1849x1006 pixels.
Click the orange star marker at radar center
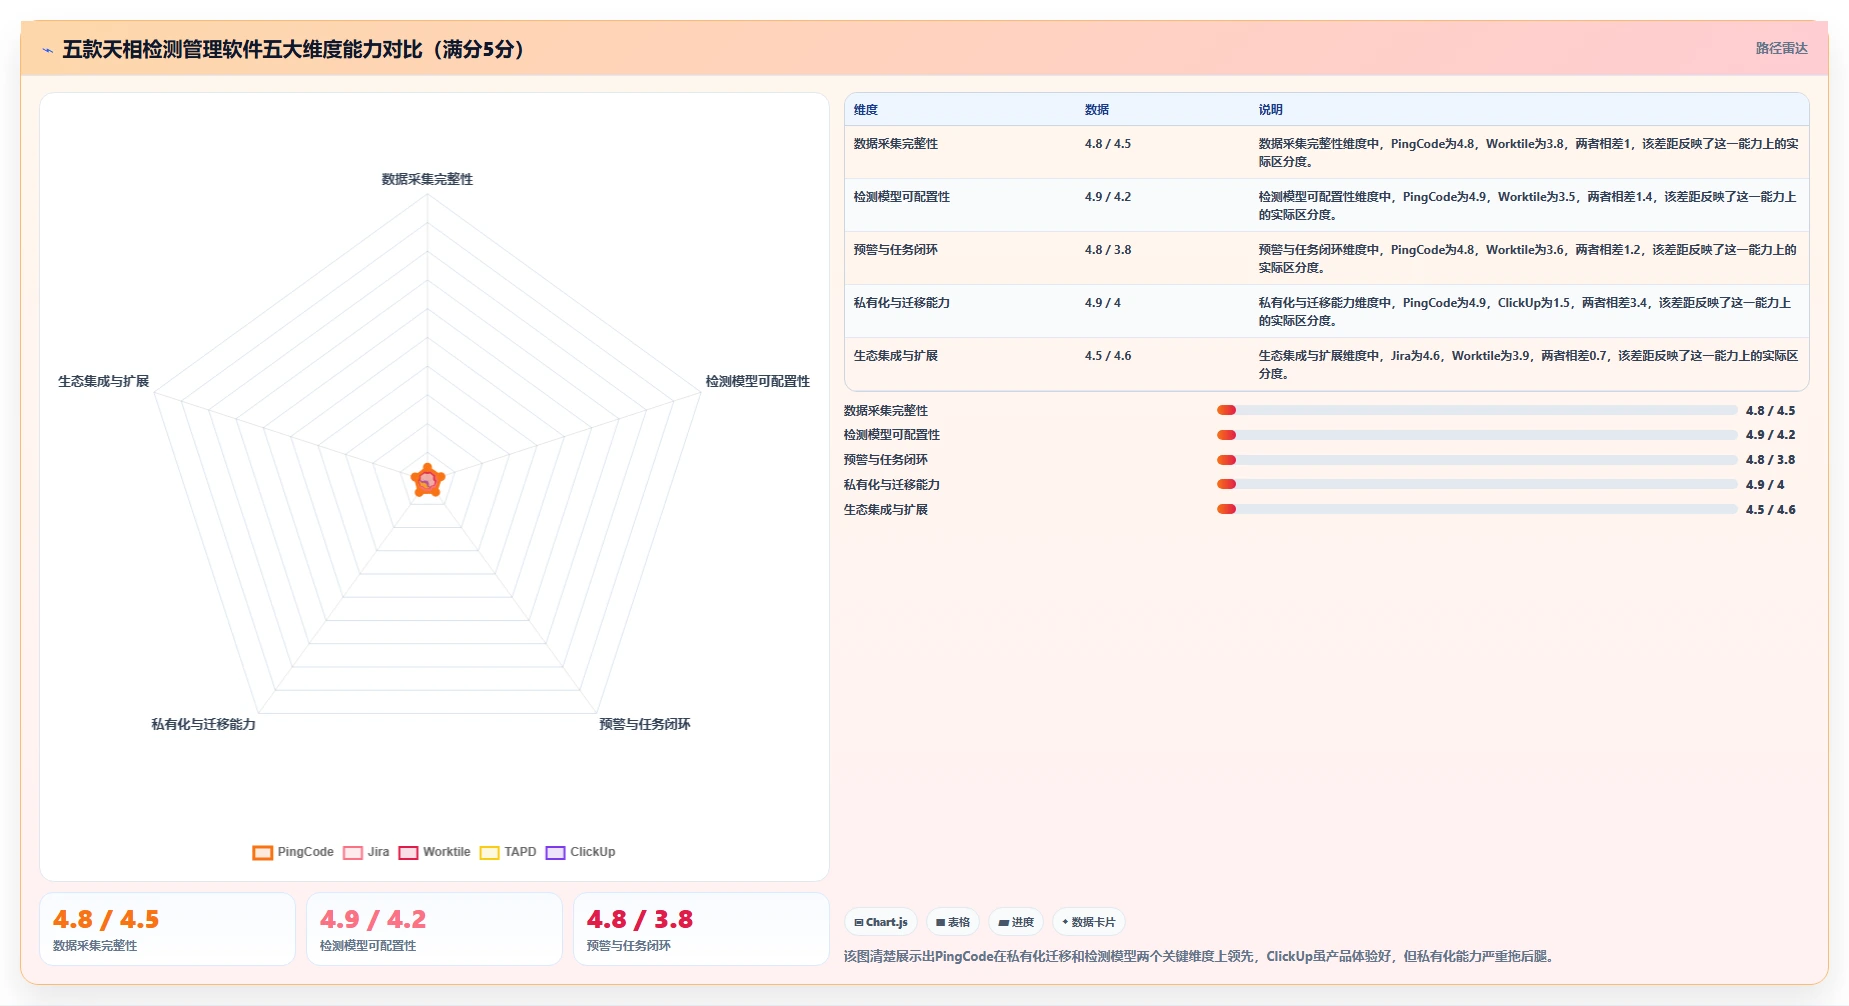pos(428,481)
